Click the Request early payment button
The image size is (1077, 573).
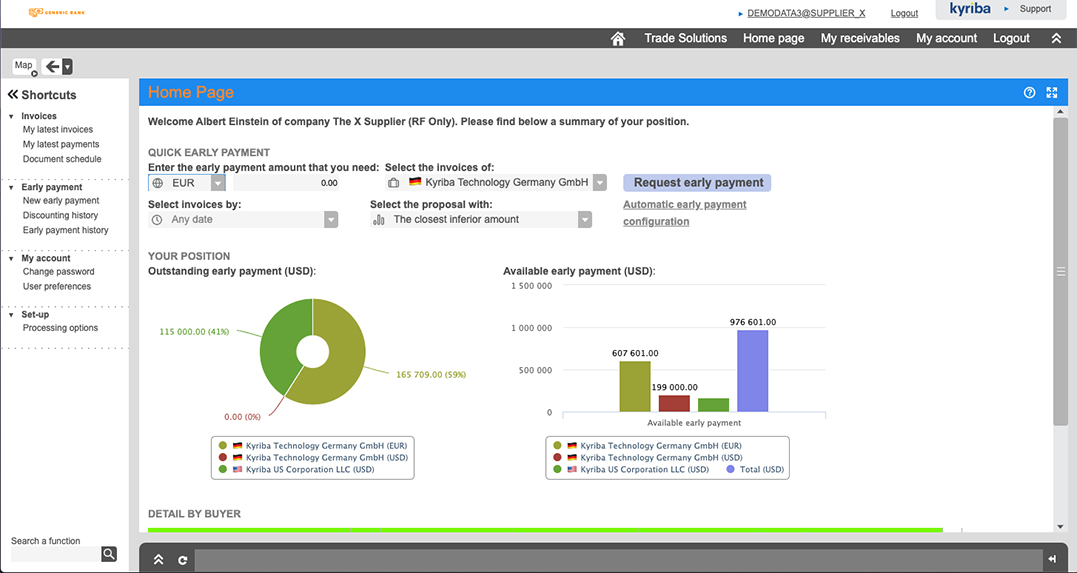click(698, 183)
